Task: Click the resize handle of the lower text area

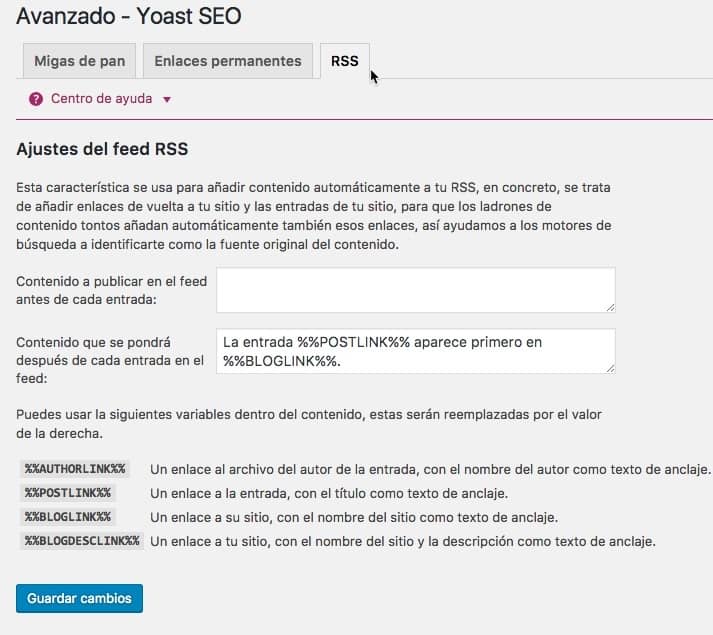Action: click(x=610, y=369)
